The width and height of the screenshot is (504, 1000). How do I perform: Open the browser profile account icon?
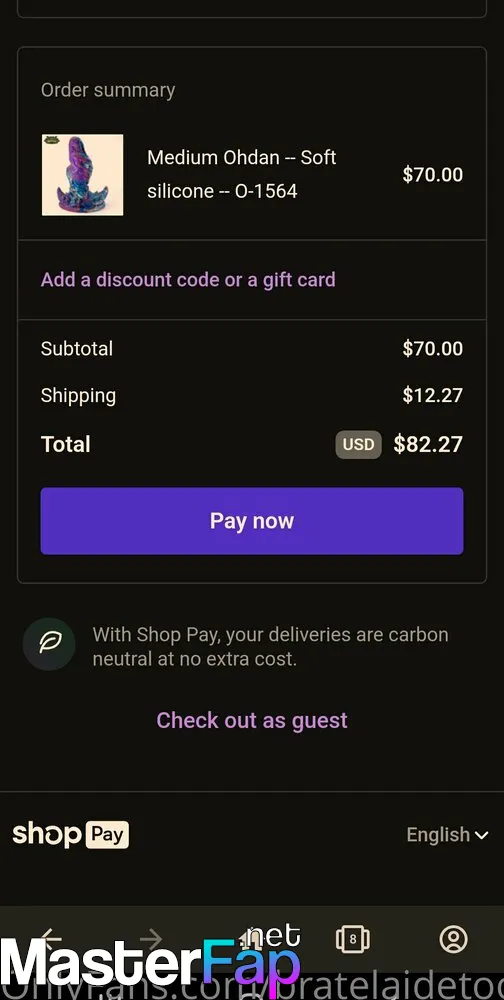[x=454, y=939]
